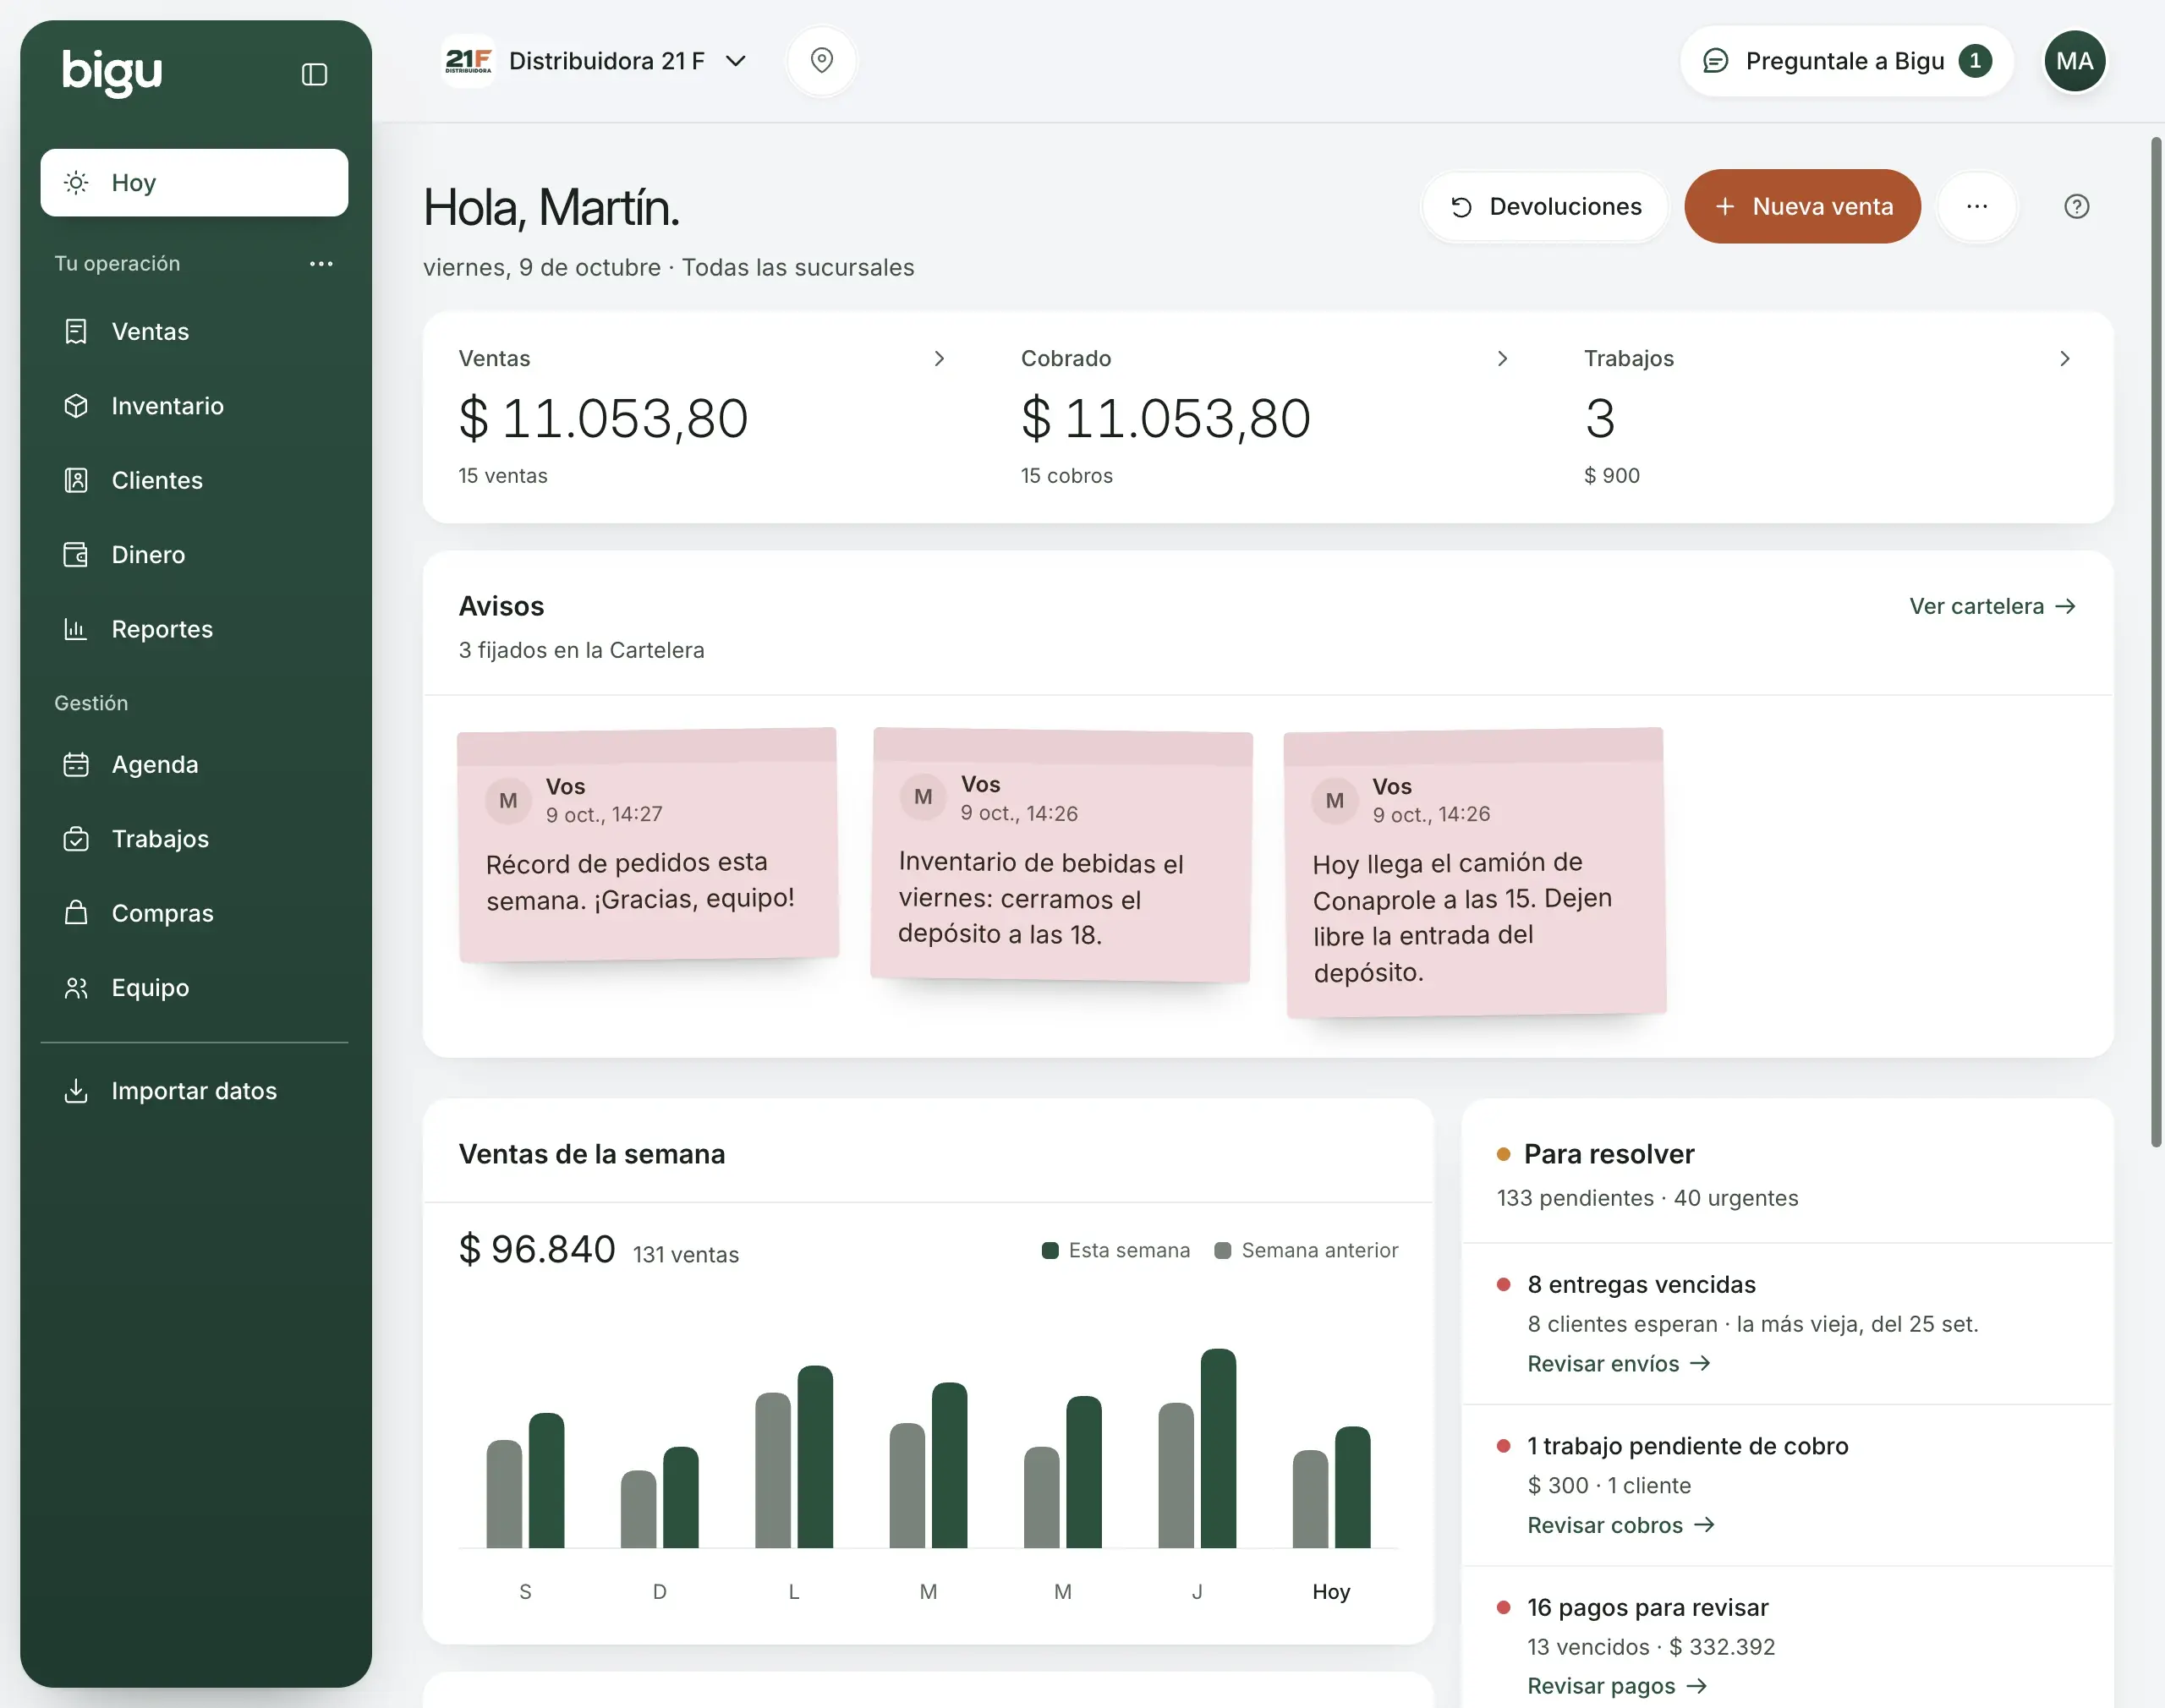The width and height of the screenshot is (2165, 1708).
Task: Open the Conaprole truck sticky note
Action: pyautogui.click(x=1474, y=872)
